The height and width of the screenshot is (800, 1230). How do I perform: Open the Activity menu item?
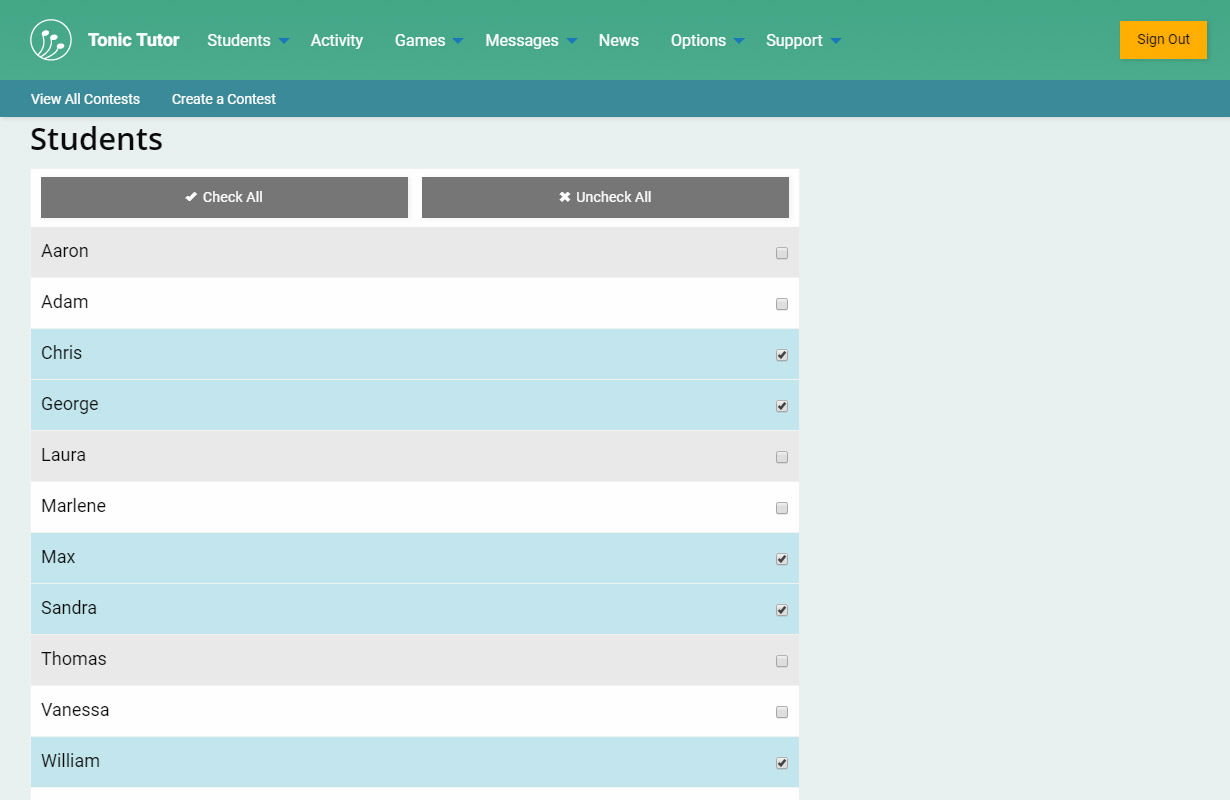(x=336, y=40)
